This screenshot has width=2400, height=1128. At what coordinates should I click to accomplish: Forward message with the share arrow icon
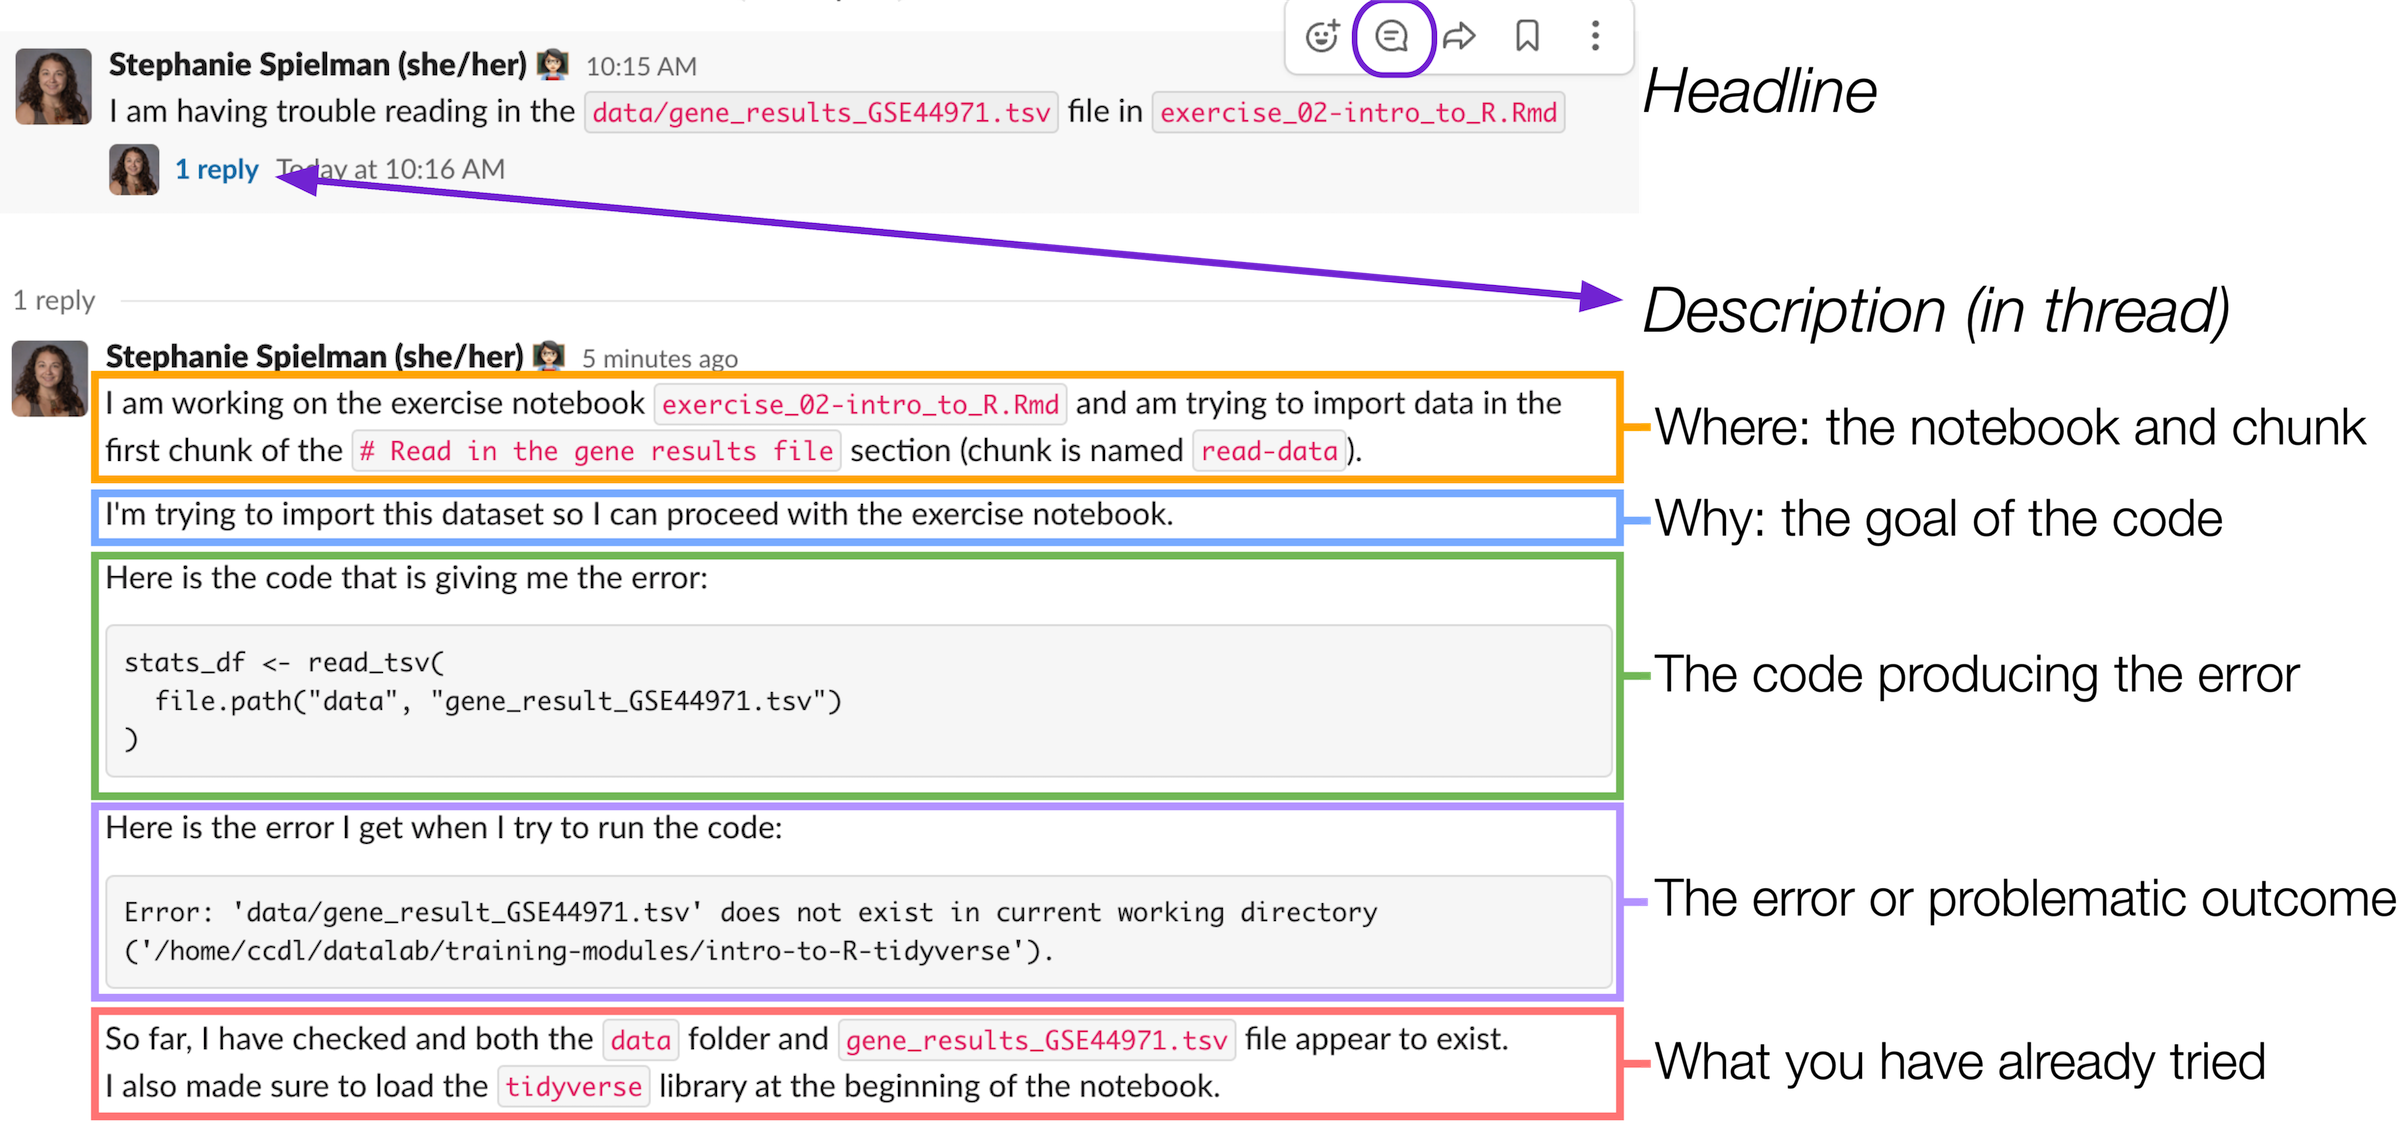click(1460, 37)
